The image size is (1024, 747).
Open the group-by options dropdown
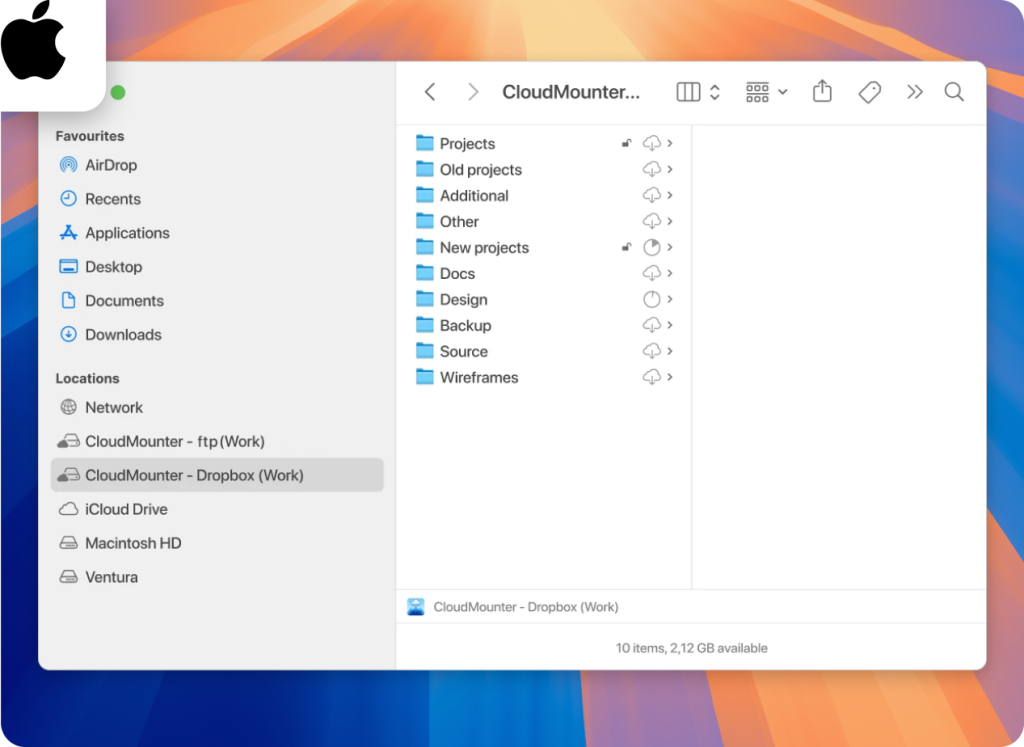[766, 92]
